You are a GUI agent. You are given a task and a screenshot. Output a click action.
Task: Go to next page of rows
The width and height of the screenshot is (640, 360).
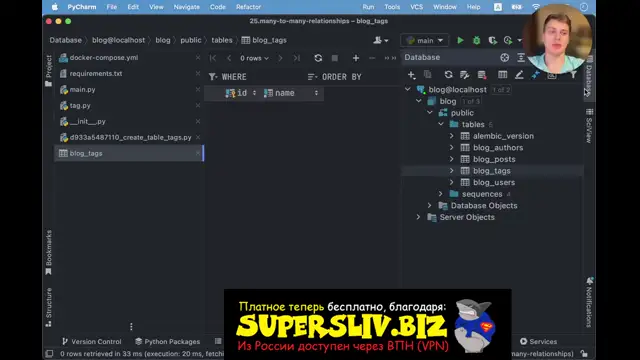click(280, 58)
